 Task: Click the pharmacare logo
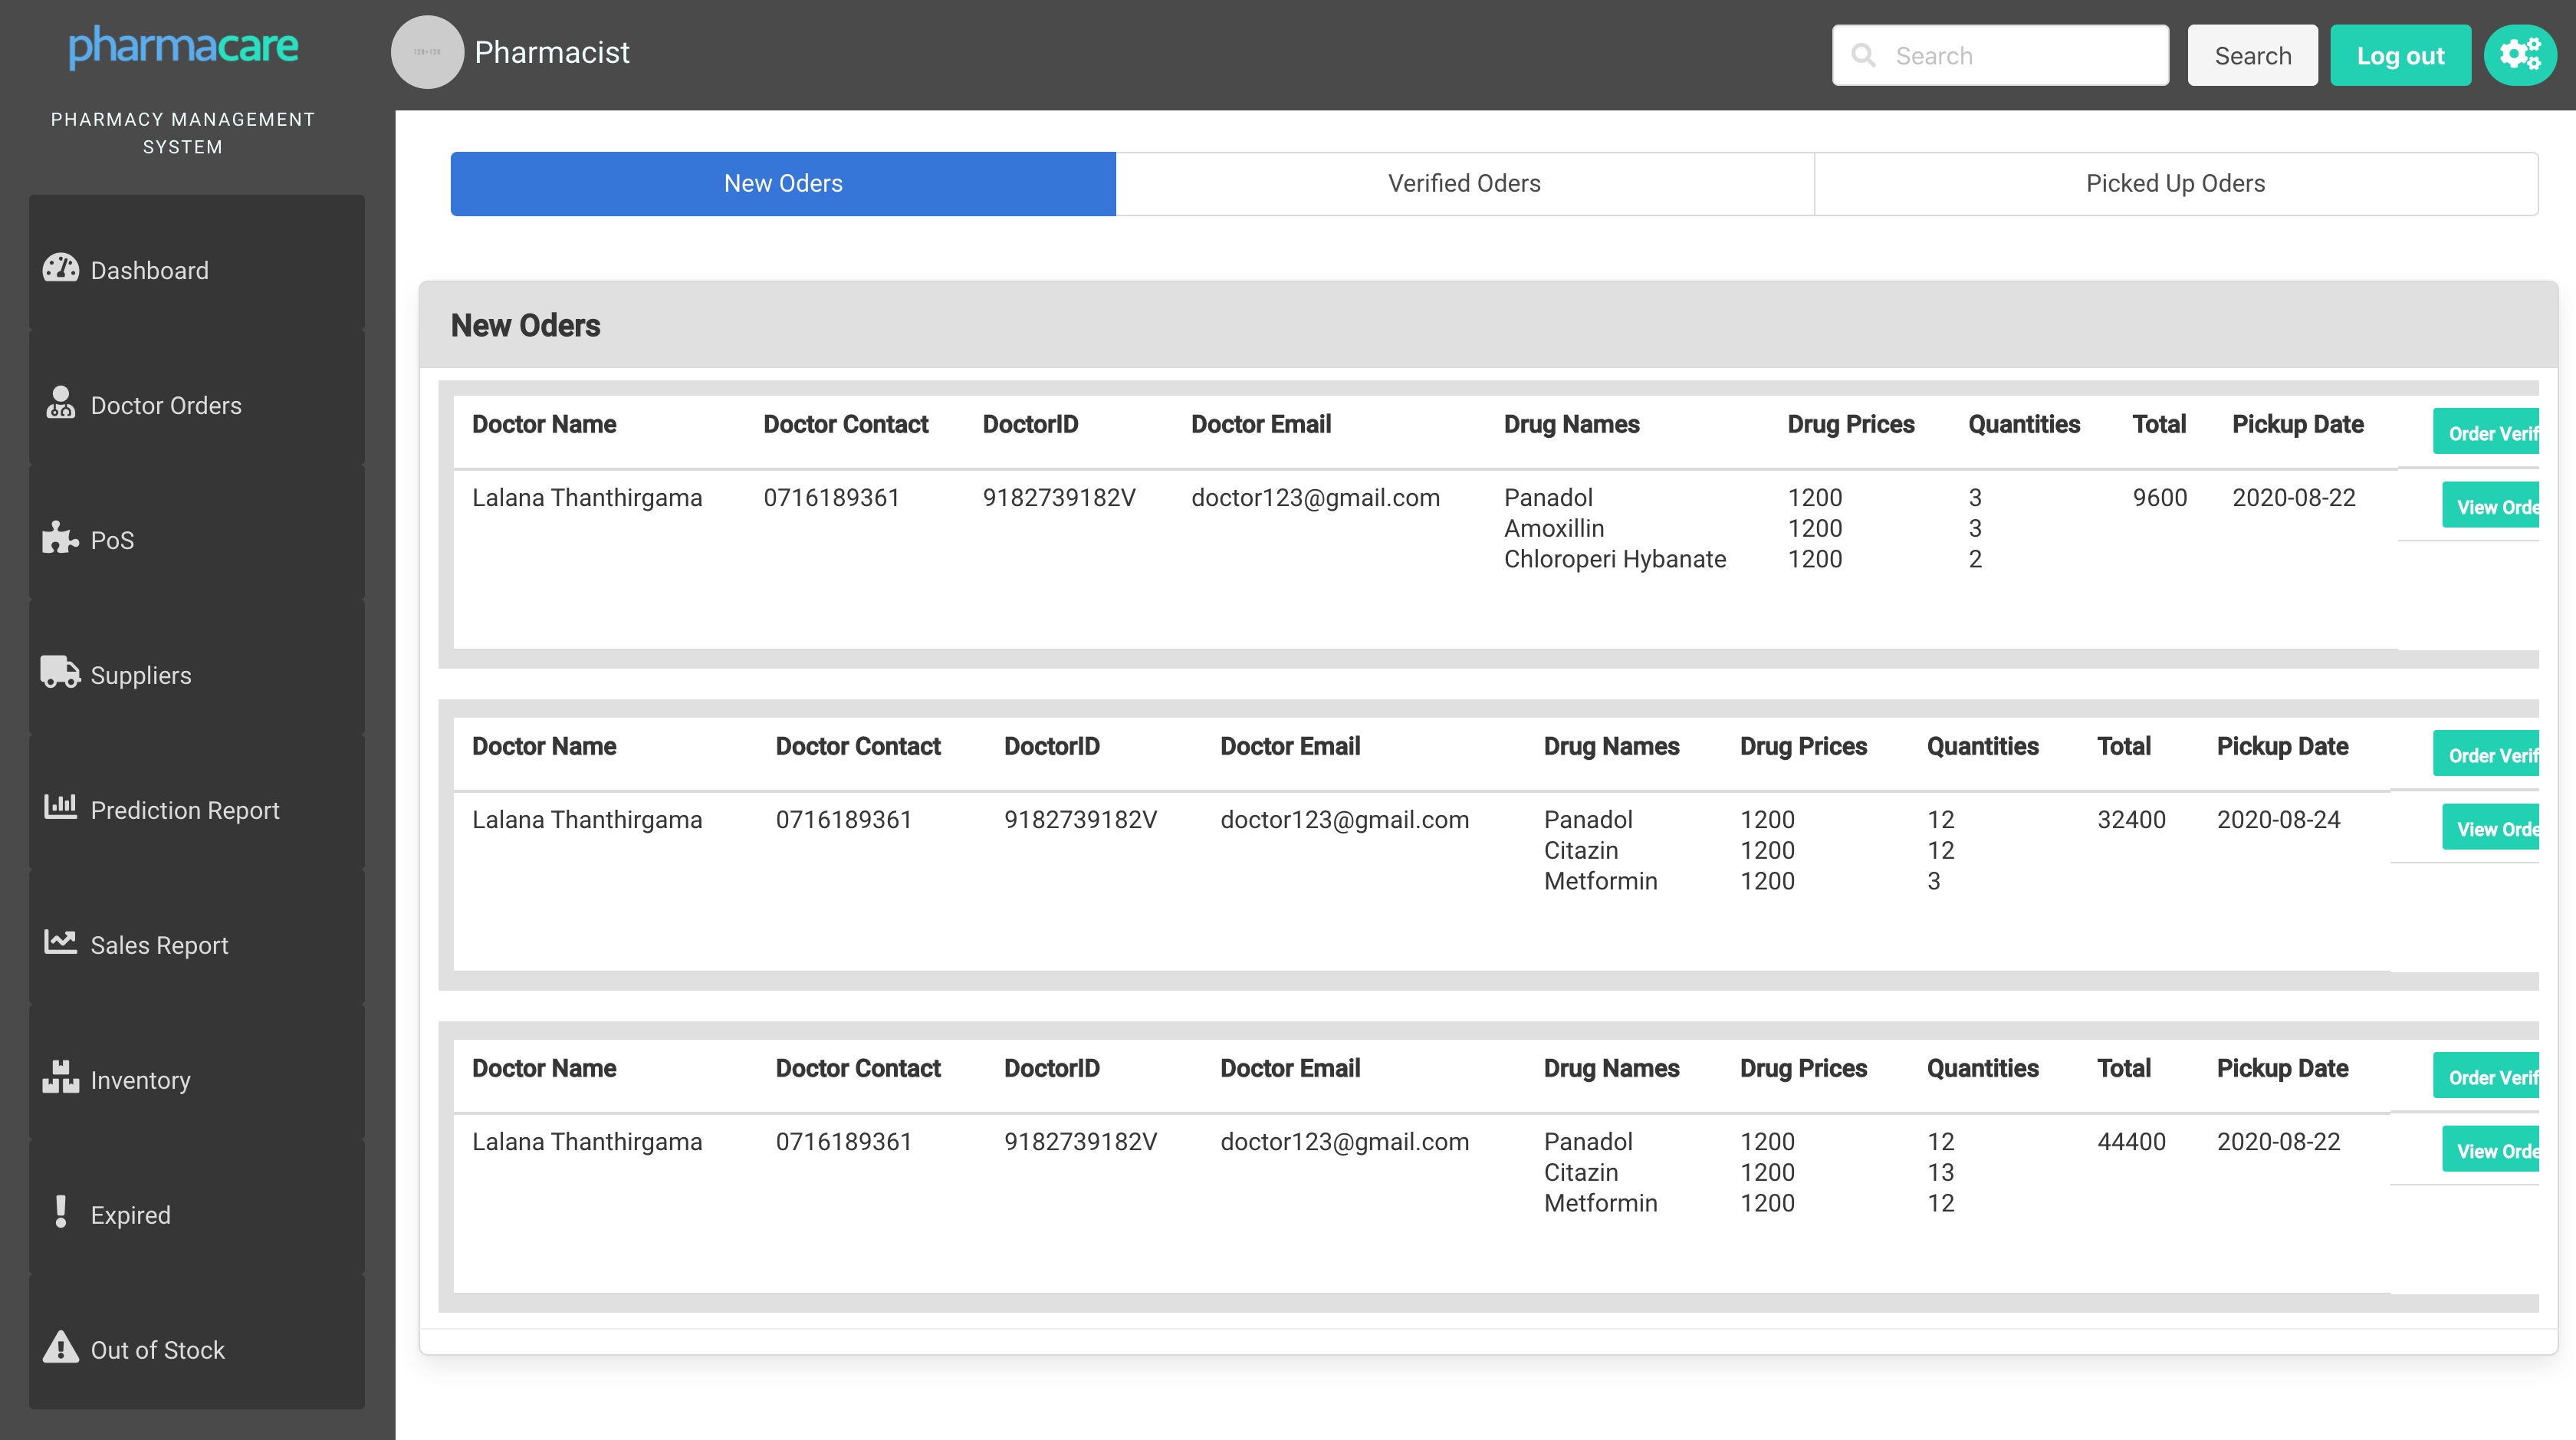pyautogui.click(x=183, y=47)
